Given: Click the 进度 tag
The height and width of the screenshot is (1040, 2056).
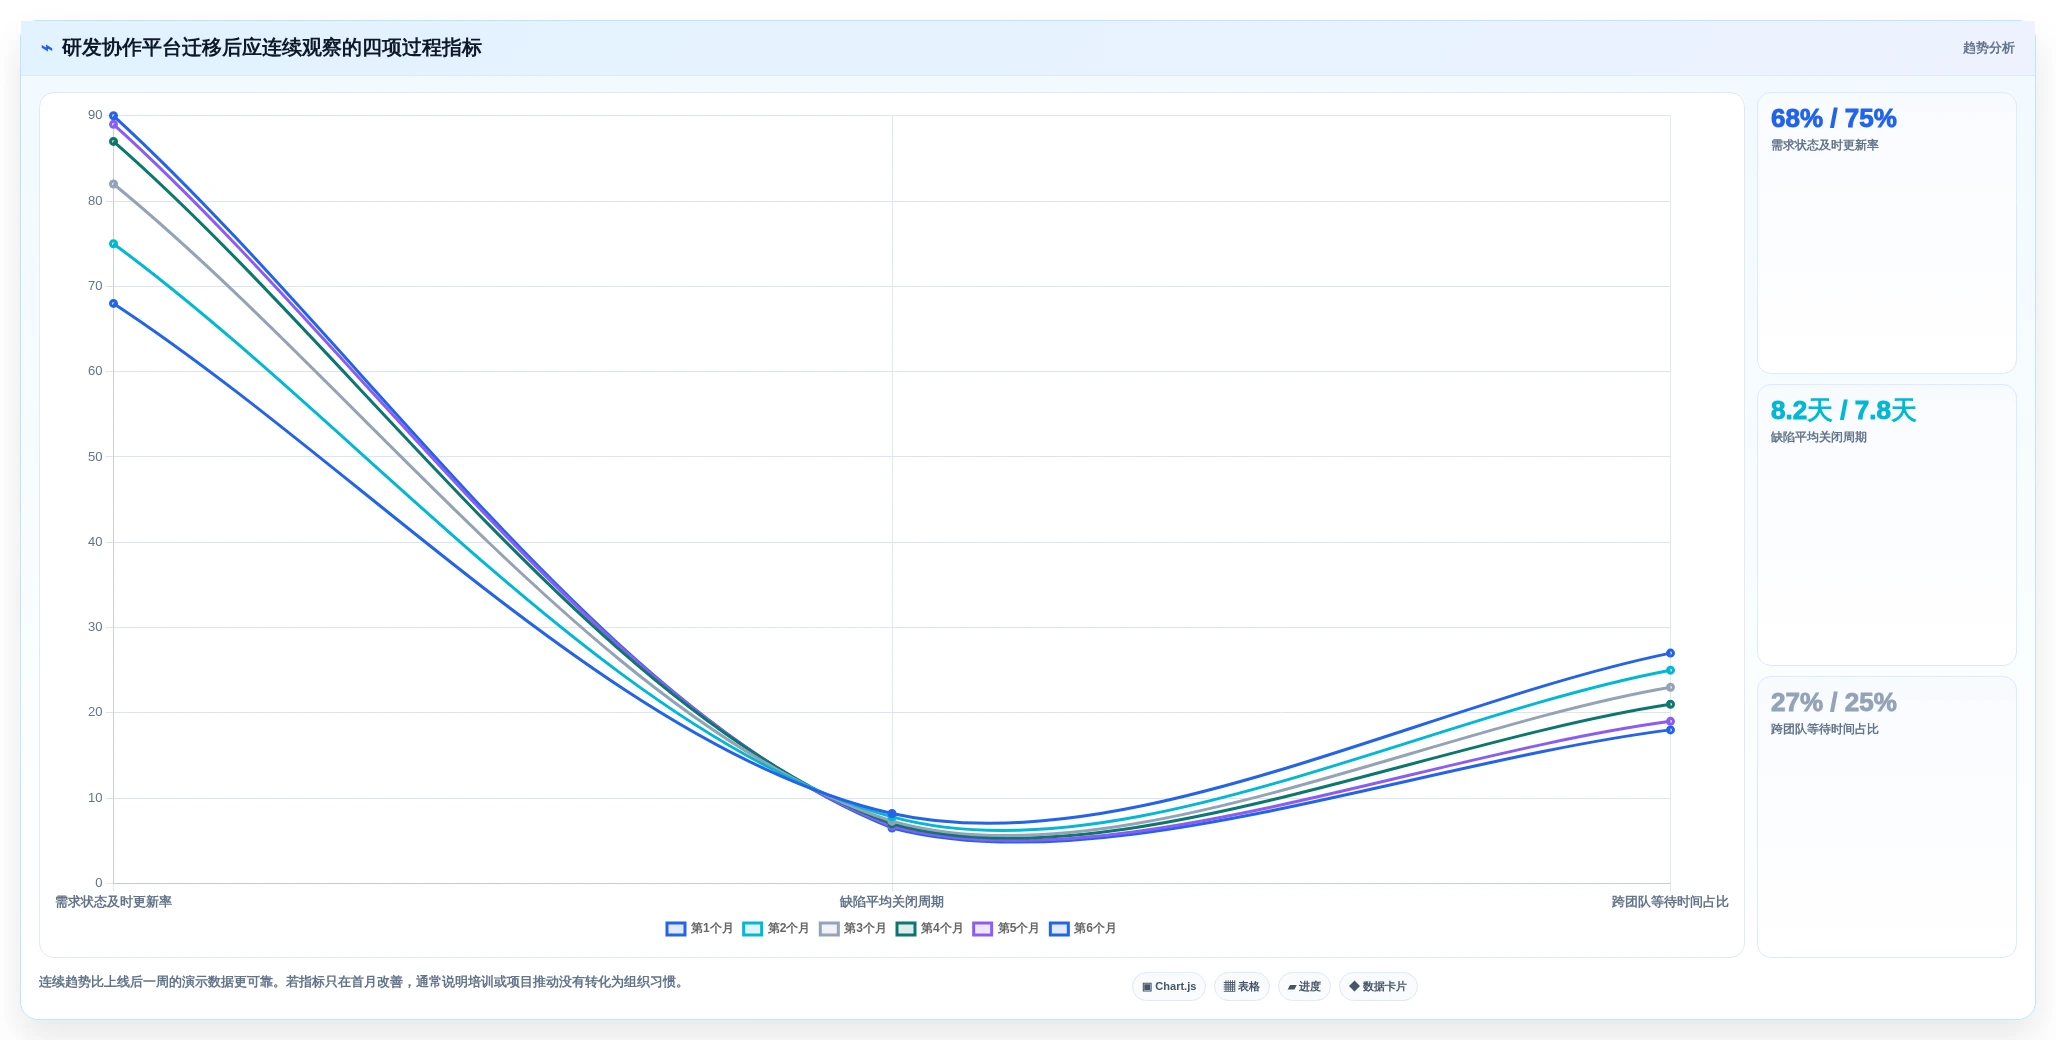Looking at the screenshot, I should (x=1304, y=987).
